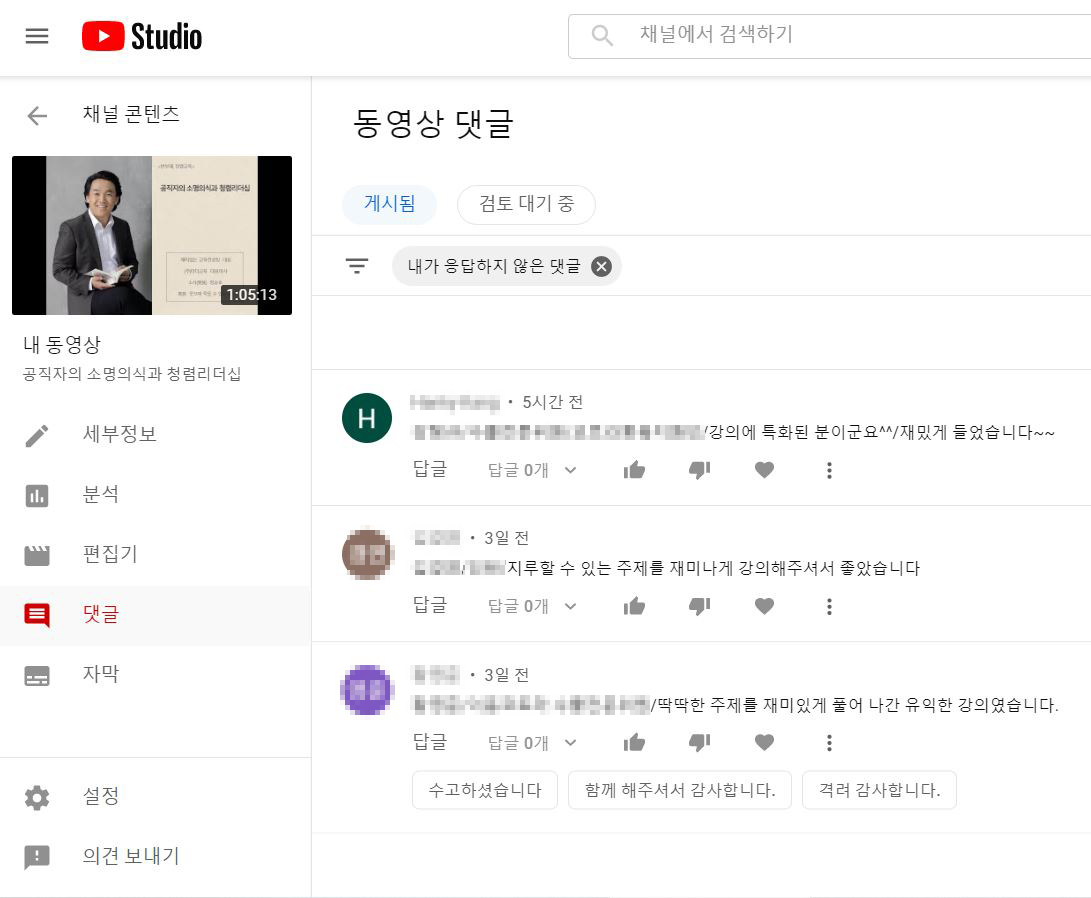Like the comment posted 5 hours ago

coord(634,470)
